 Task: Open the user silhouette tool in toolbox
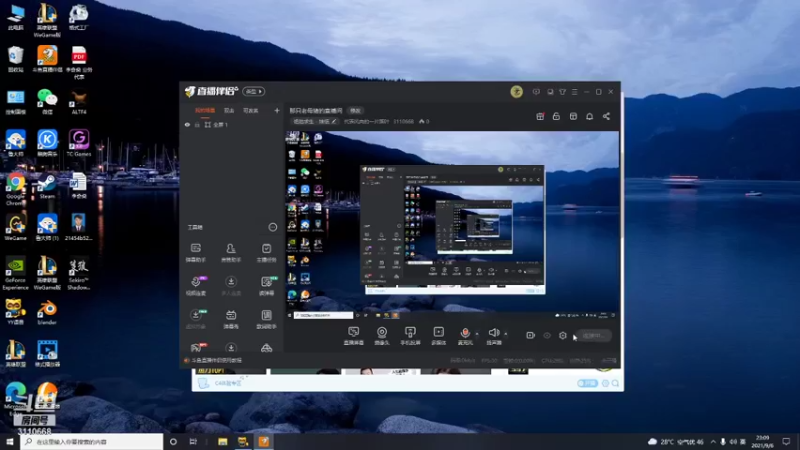(231, 253)
